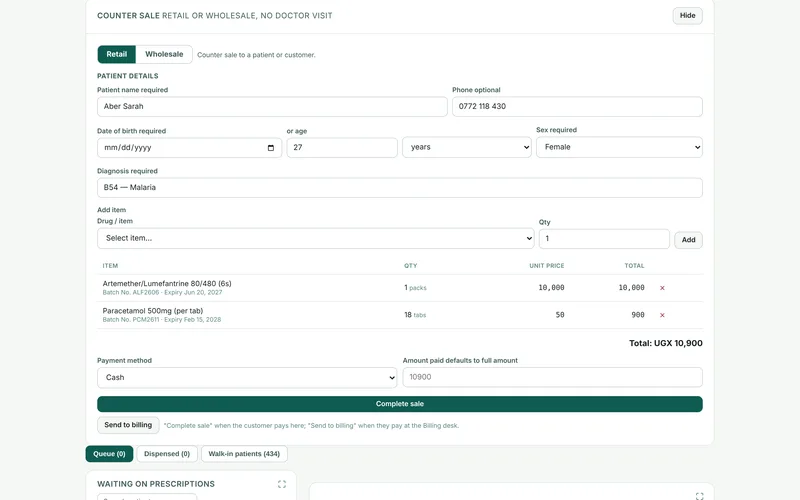800x500 pixels.
Task: Click the Send to billing button
Action: pos(128,425)
